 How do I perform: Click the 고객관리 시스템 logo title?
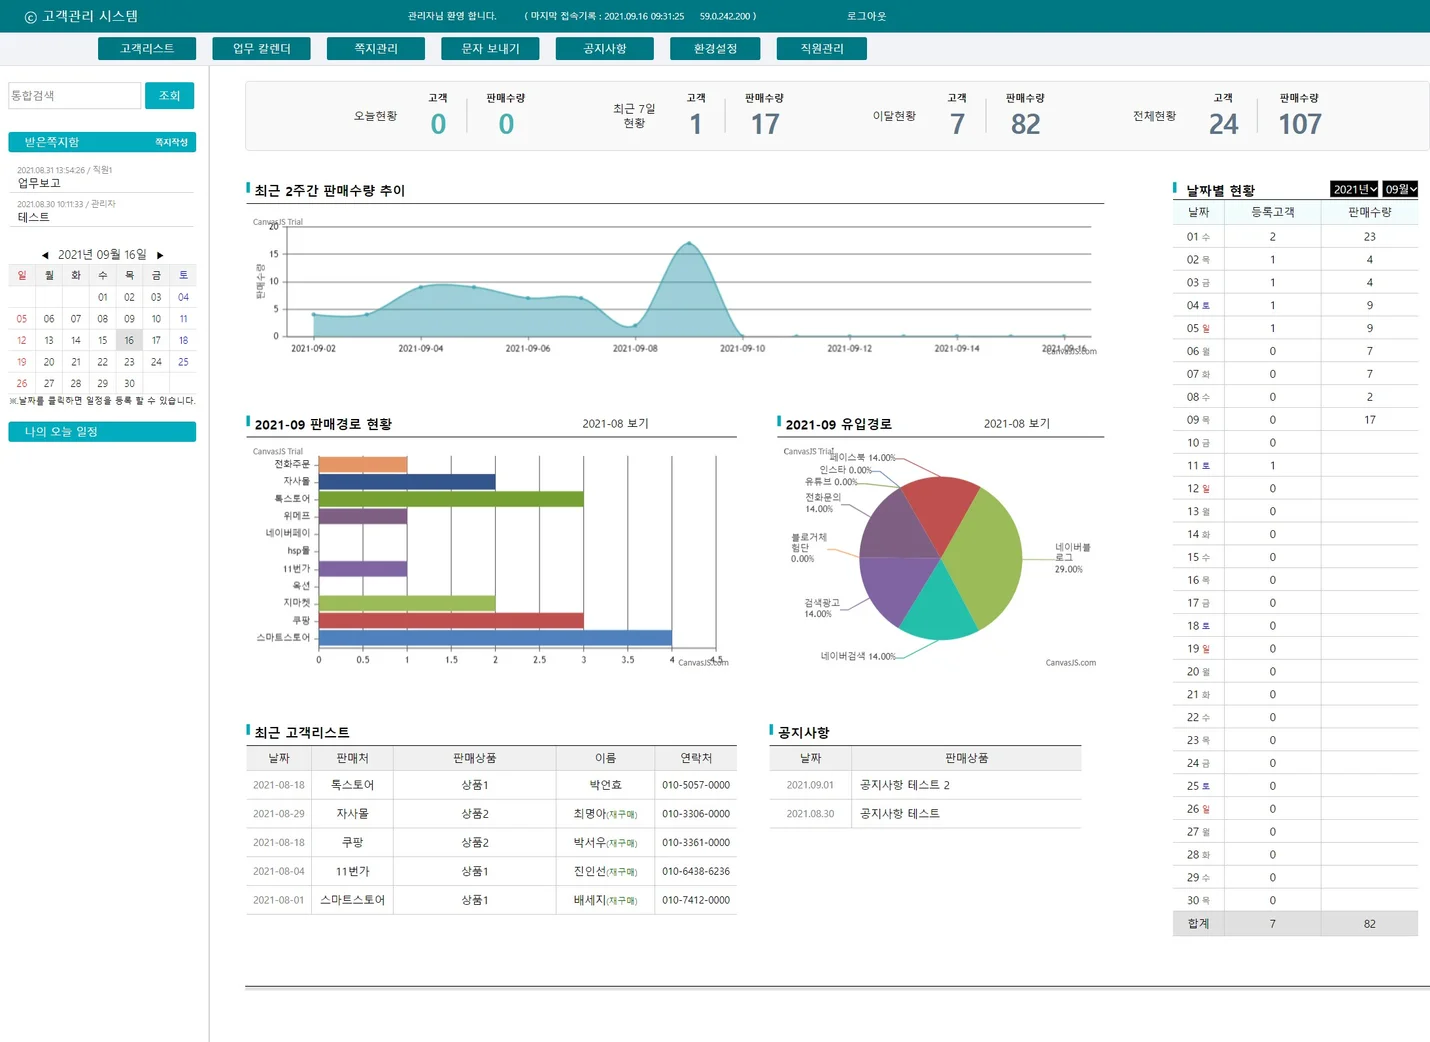tap(81, 16)
